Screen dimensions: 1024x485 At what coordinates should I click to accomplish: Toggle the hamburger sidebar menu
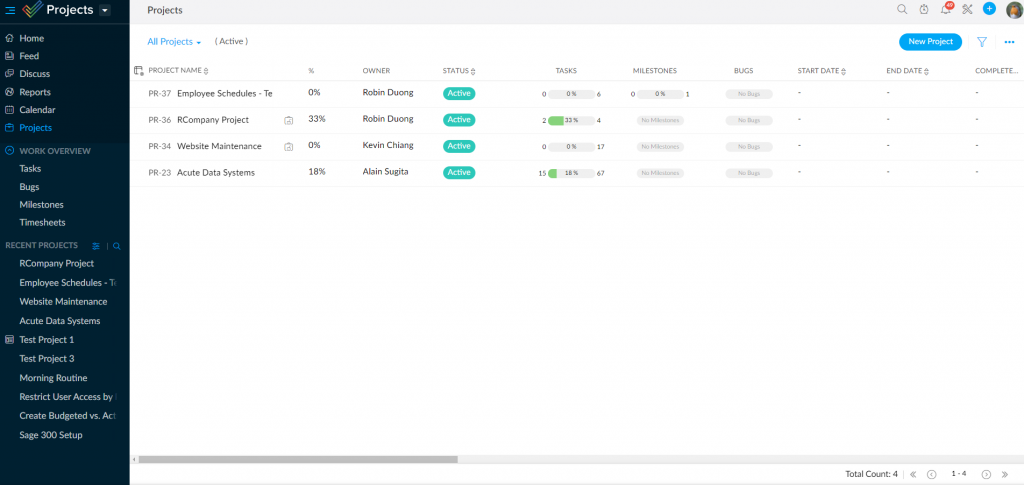coord(10,10)
